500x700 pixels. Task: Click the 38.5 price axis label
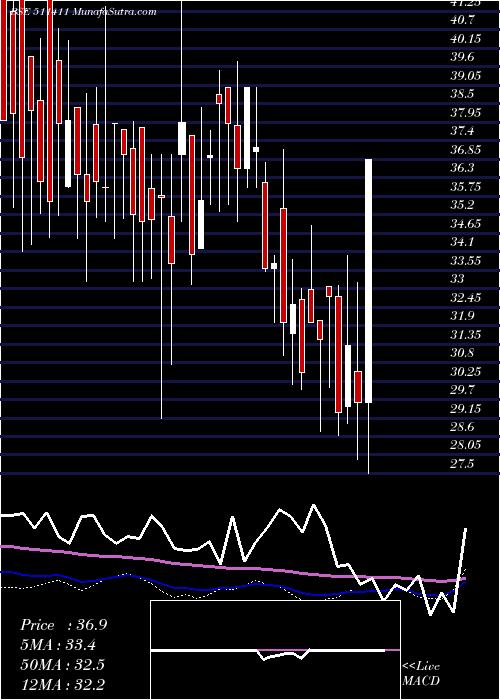click(x=462, y=94)
